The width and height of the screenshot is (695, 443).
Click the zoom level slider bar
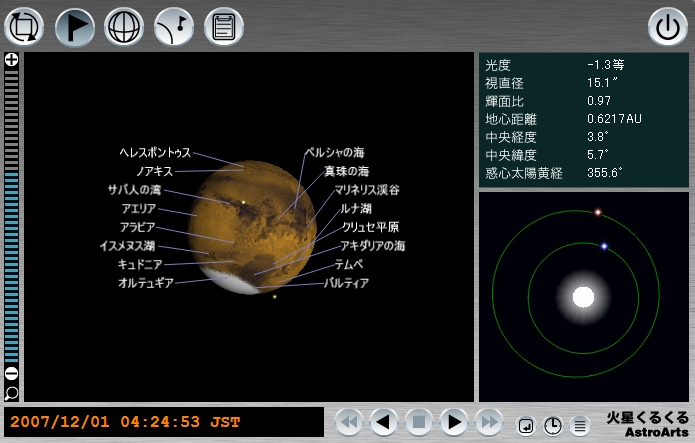[12, 216]
